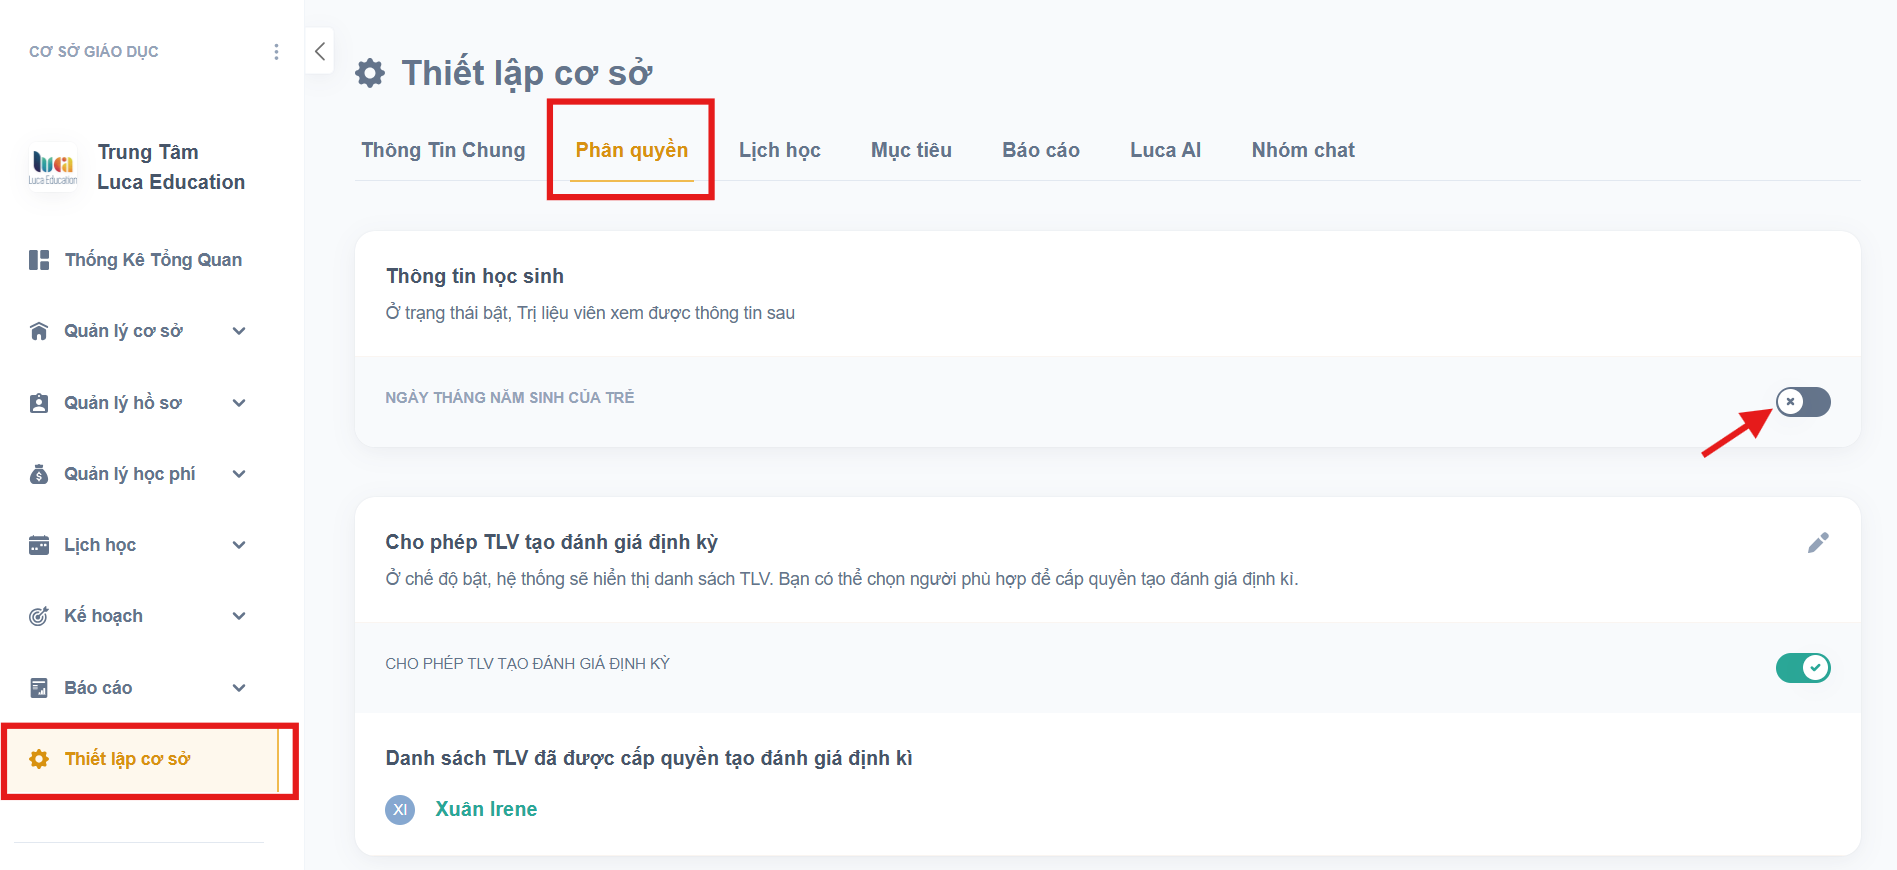This screenshot has width=1897, height=870.
Task: Expand the Kế hoạch chevron
Action: (239, 616)
